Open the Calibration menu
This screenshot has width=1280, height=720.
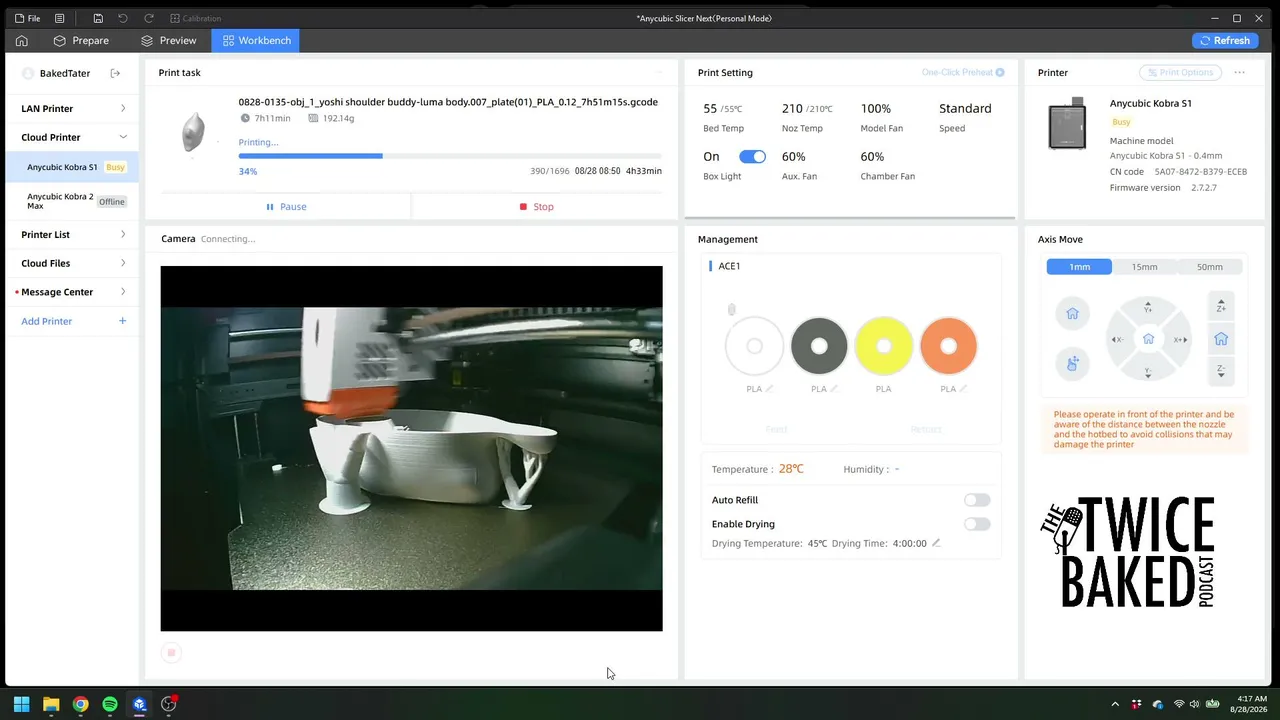(196, 18)
